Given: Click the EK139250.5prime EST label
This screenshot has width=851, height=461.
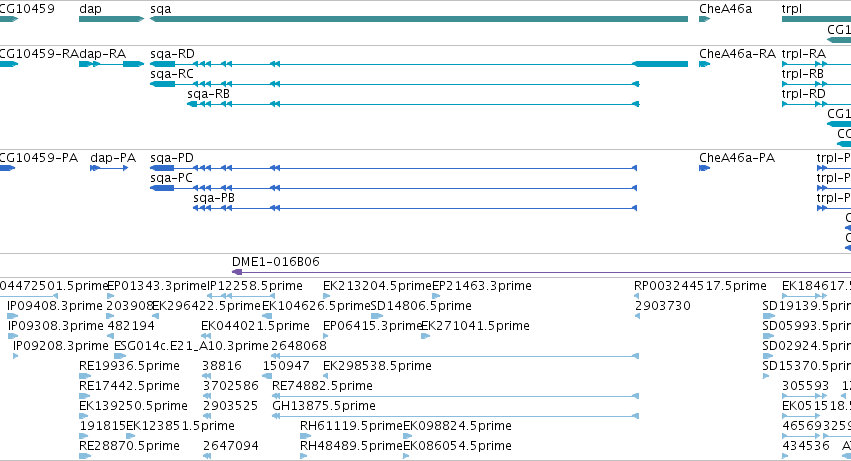Looking at the screenshot, I should pyautogui.click(x=134, y=406).
